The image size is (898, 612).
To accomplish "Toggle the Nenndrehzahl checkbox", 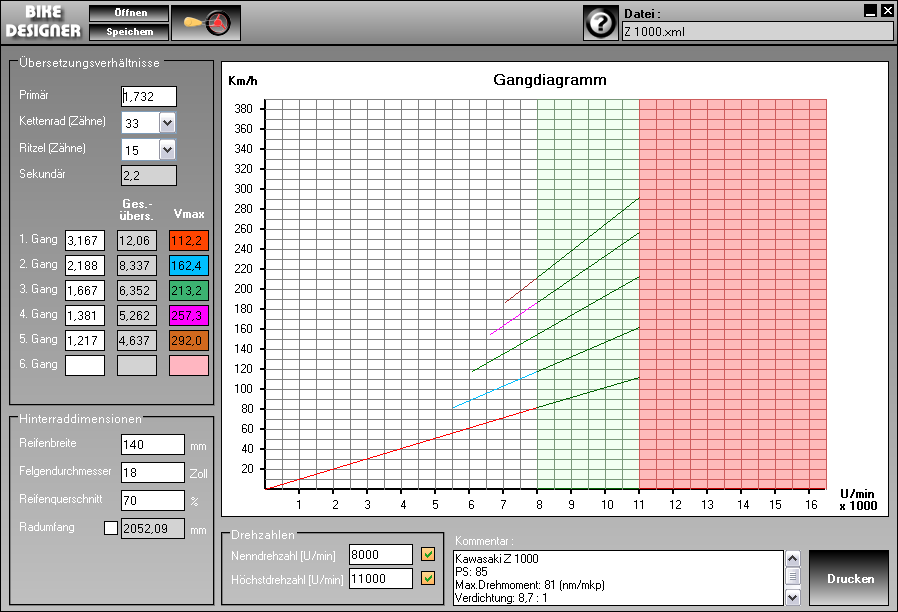I will 428,554.
